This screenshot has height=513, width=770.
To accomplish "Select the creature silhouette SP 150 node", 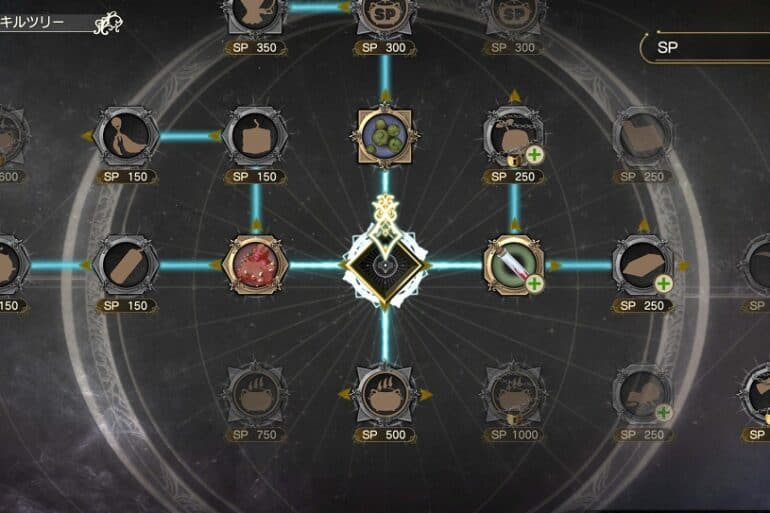I will coord(126,136).
